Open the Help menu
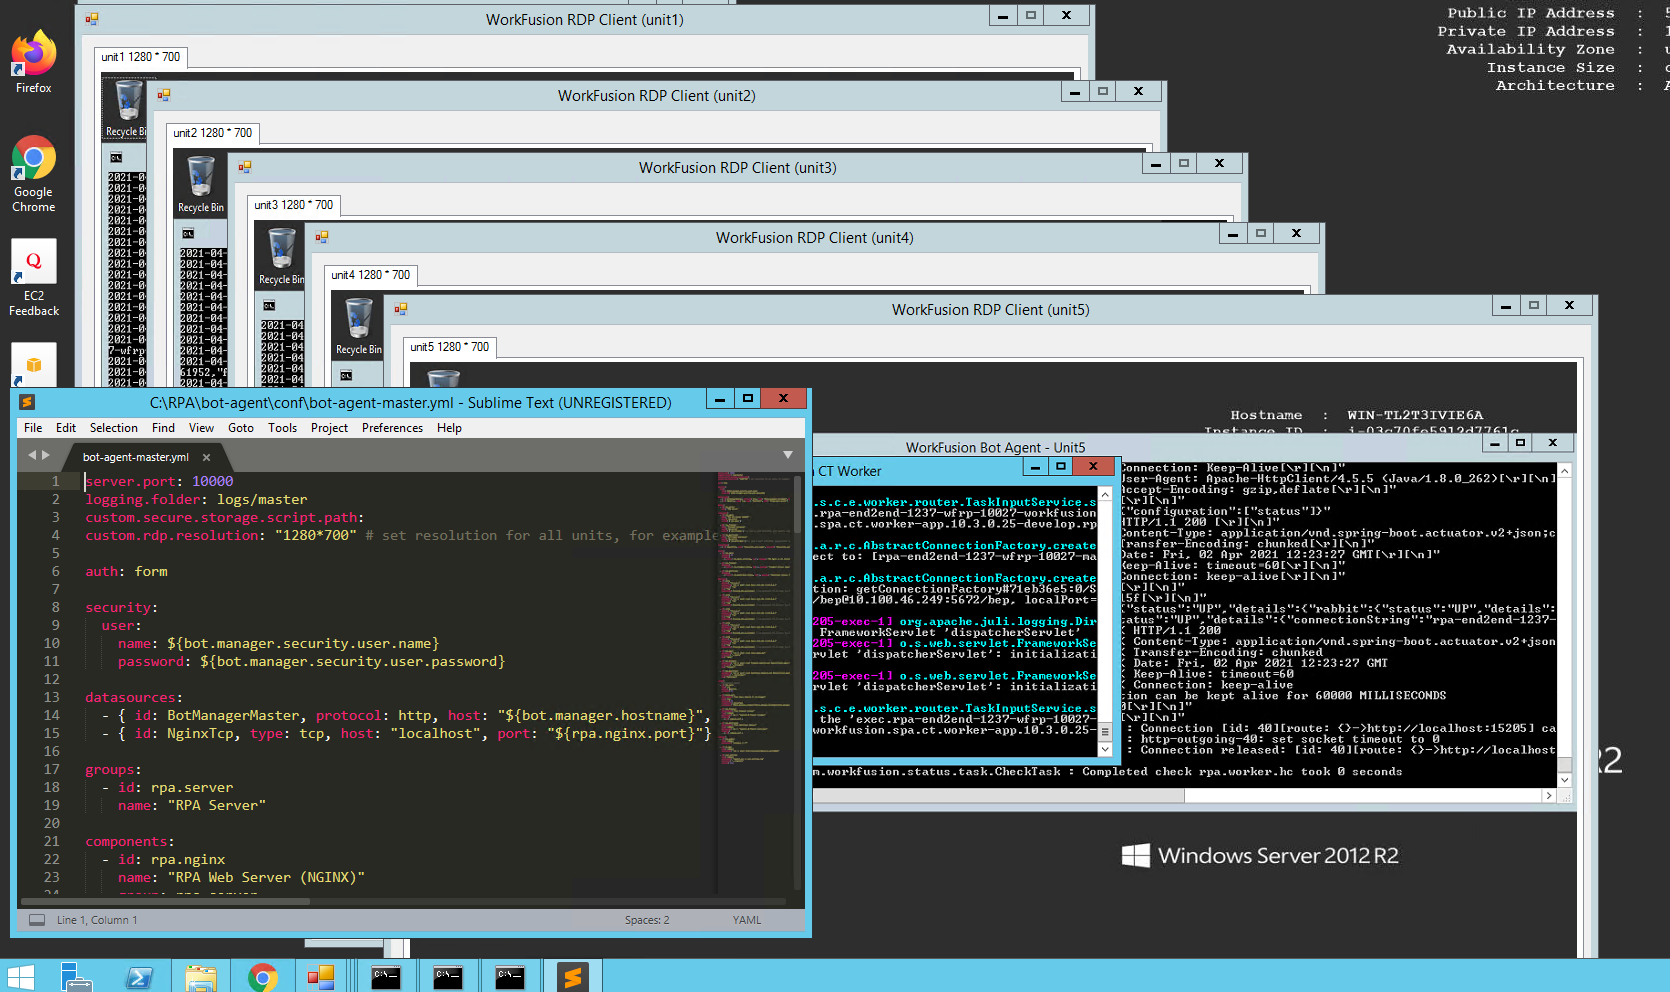The image size is (1670, 992). [450, 428]
